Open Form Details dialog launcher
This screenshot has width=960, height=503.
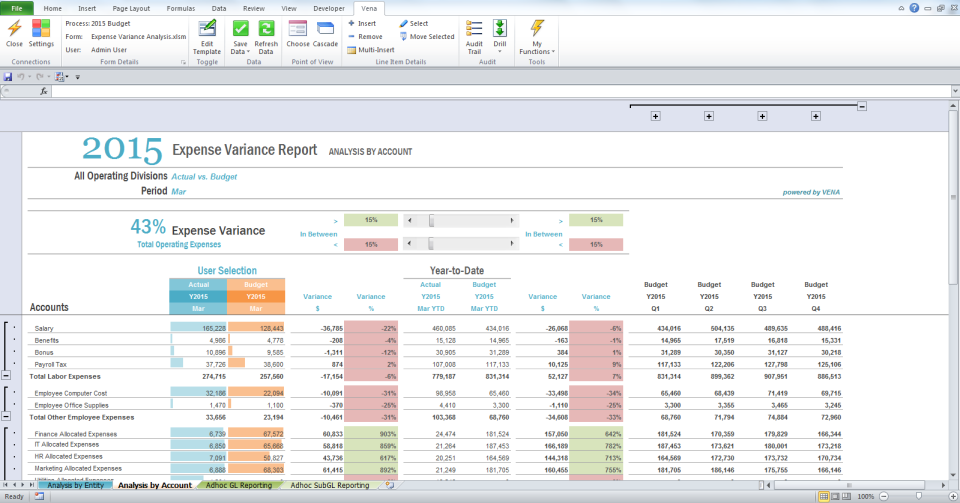183,62
